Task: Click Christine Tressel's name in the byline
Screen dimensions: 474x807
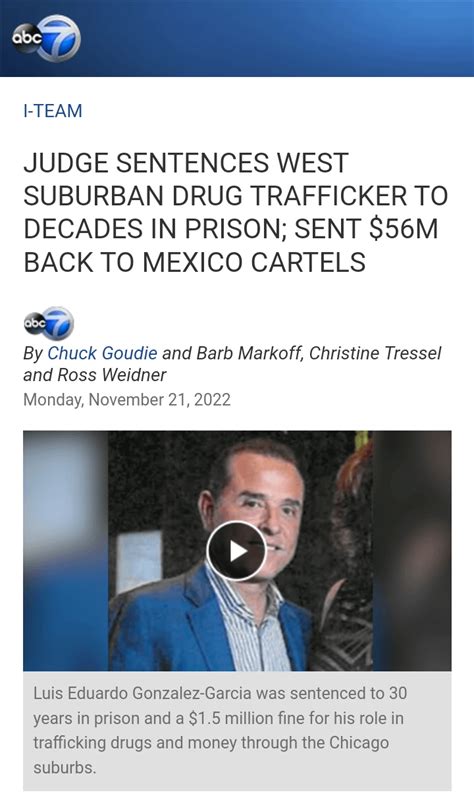Action: 375,353
